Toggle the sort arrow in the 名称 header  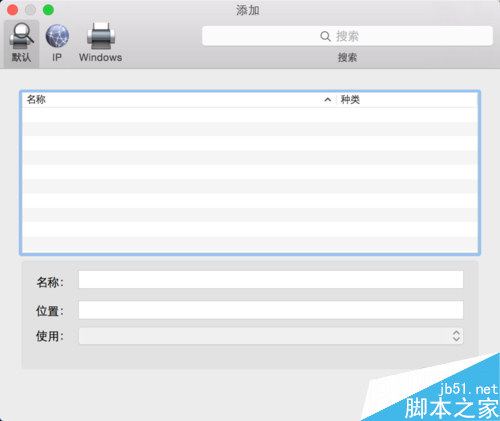[x=328, y=100]
